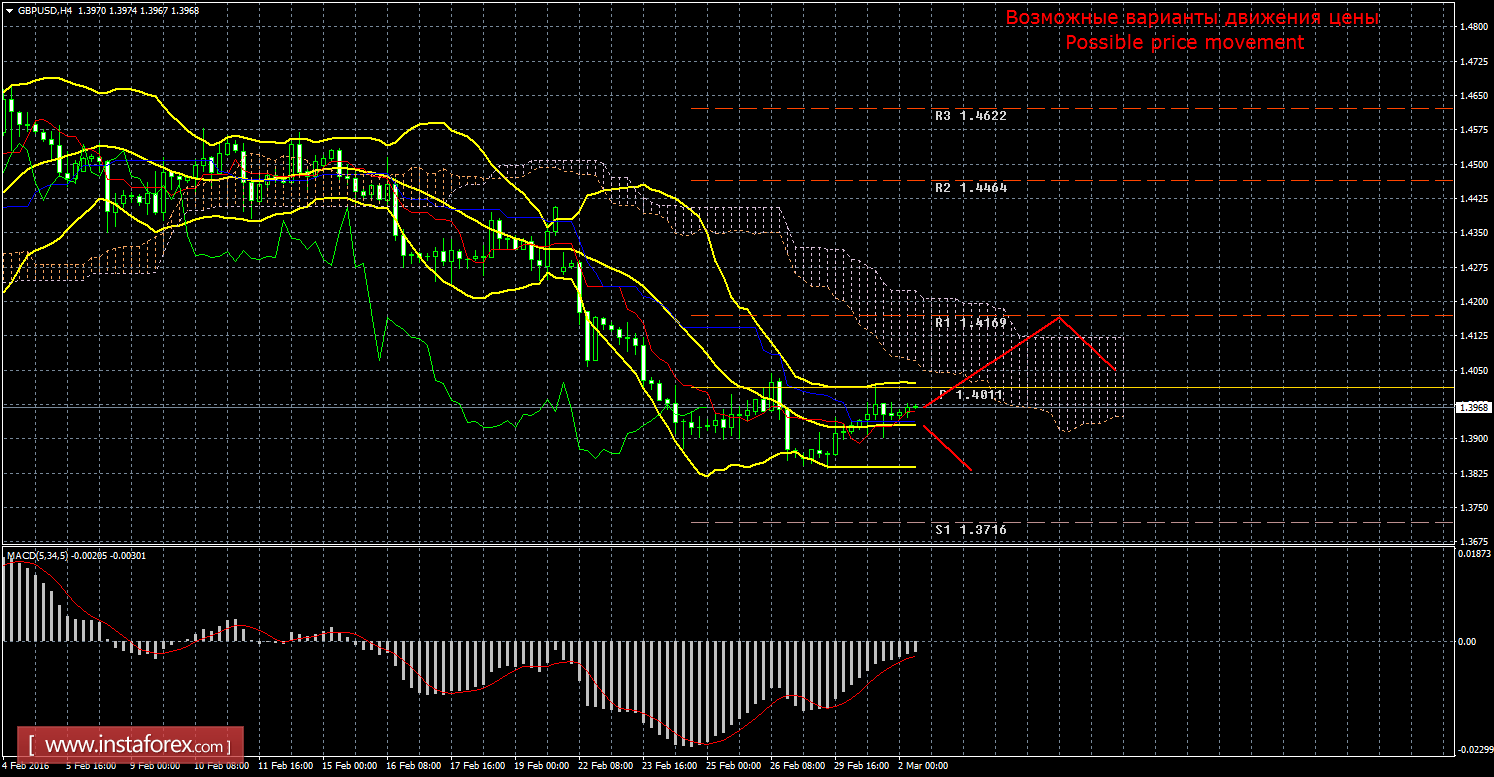
Task: Click the end of the red downward forecast line
Action: pos(970,470)
